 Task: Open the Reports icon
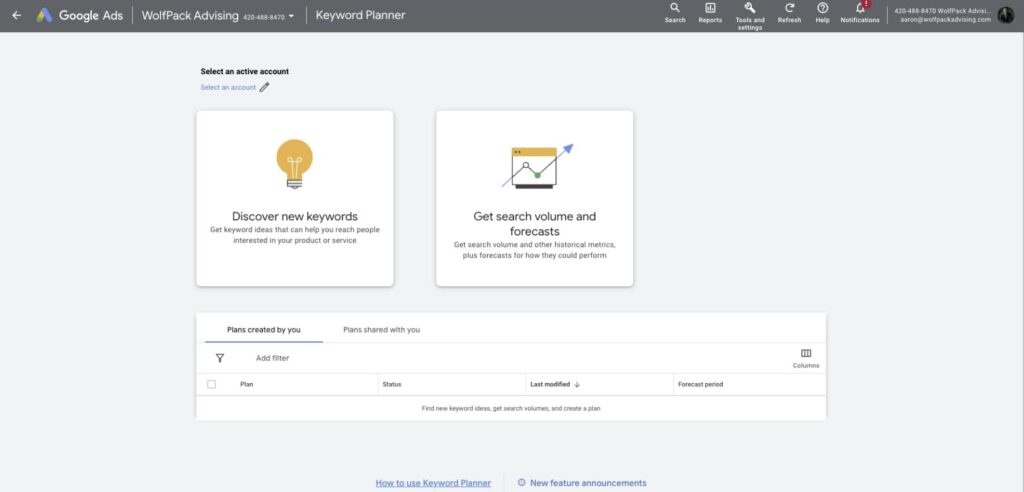(x=710, y=8)
